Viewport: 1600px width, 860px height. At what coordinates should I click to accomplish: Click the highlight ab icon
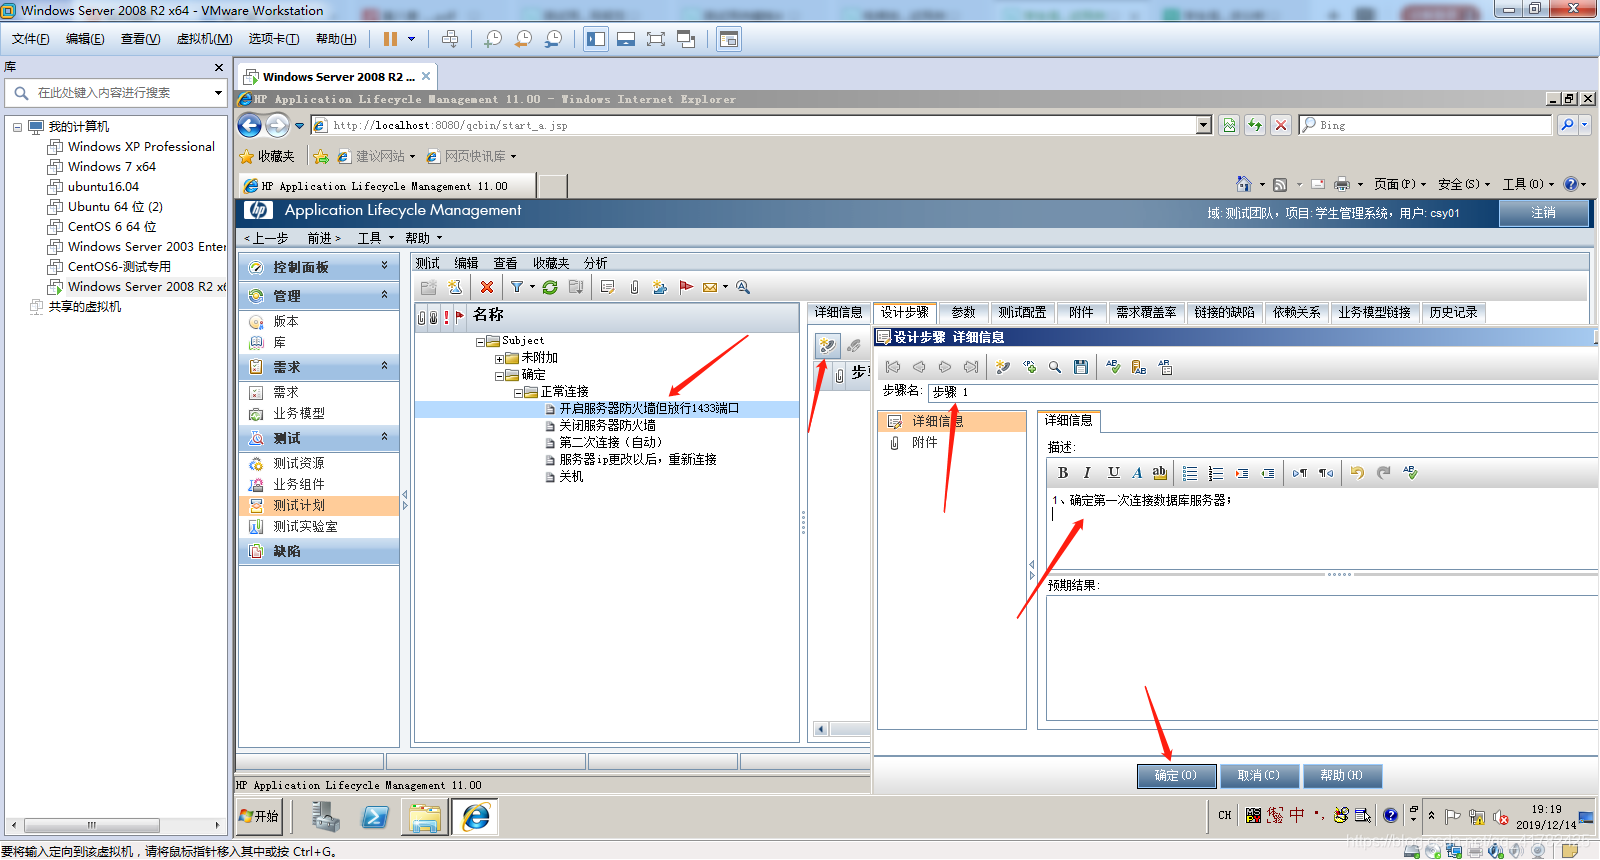pyautogui.click(x=1159, y=473)
